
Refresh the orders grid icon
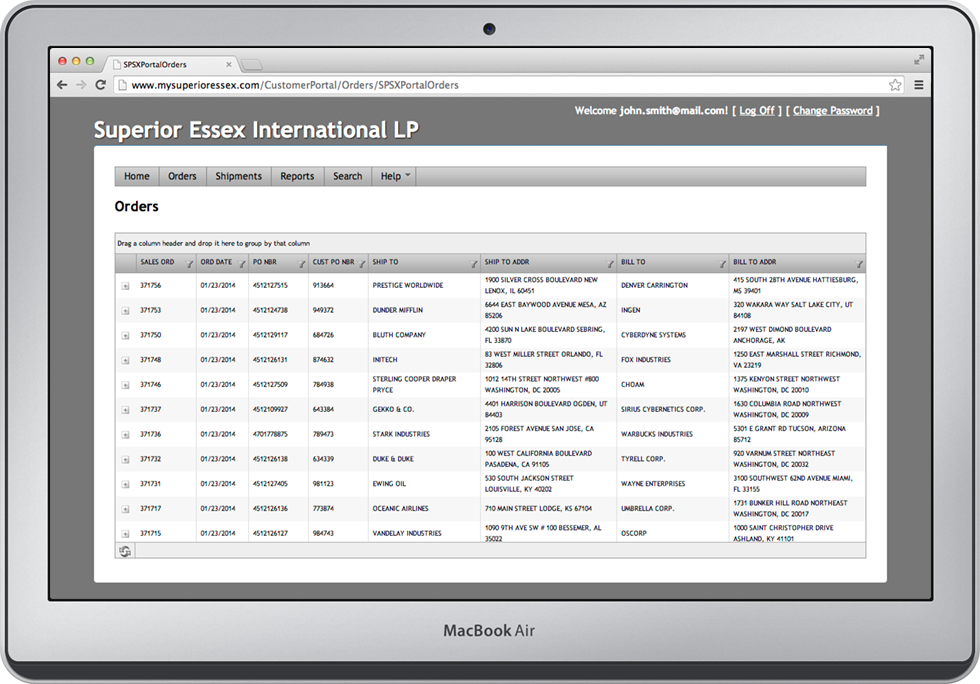pos(125,551)
